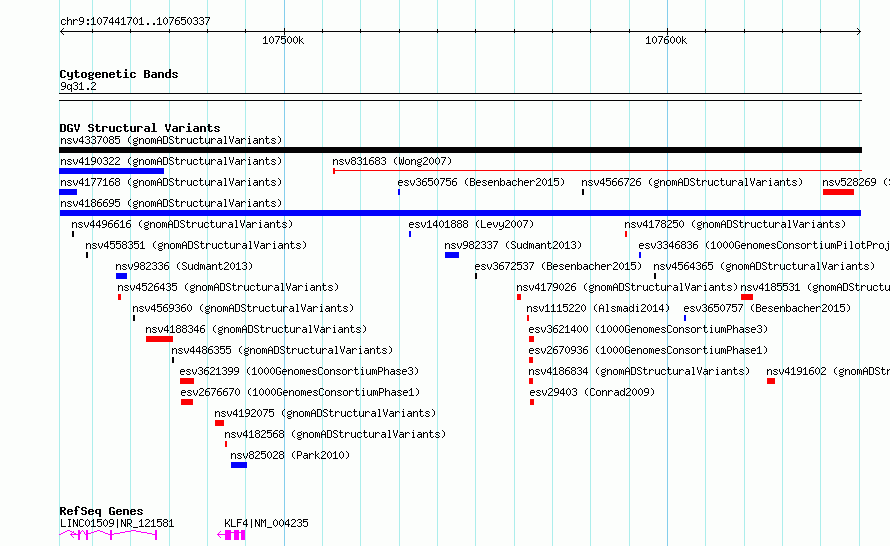Select the nsv825028 blue bar

tap(239, 465)
